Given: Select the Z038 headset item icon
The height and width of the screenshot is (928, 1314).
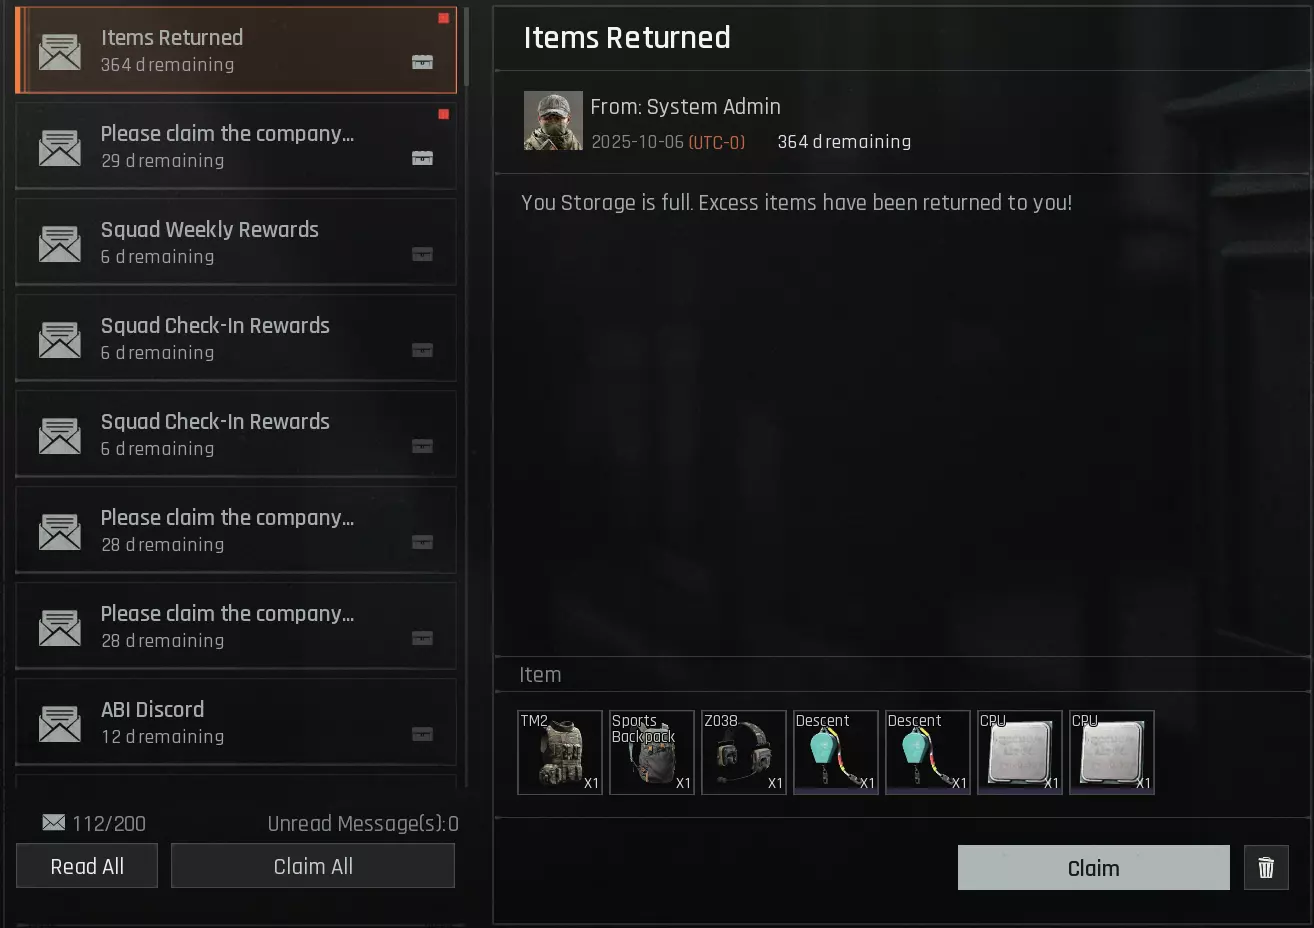Looking at the screenshot, I should click(x=744, y=752).
